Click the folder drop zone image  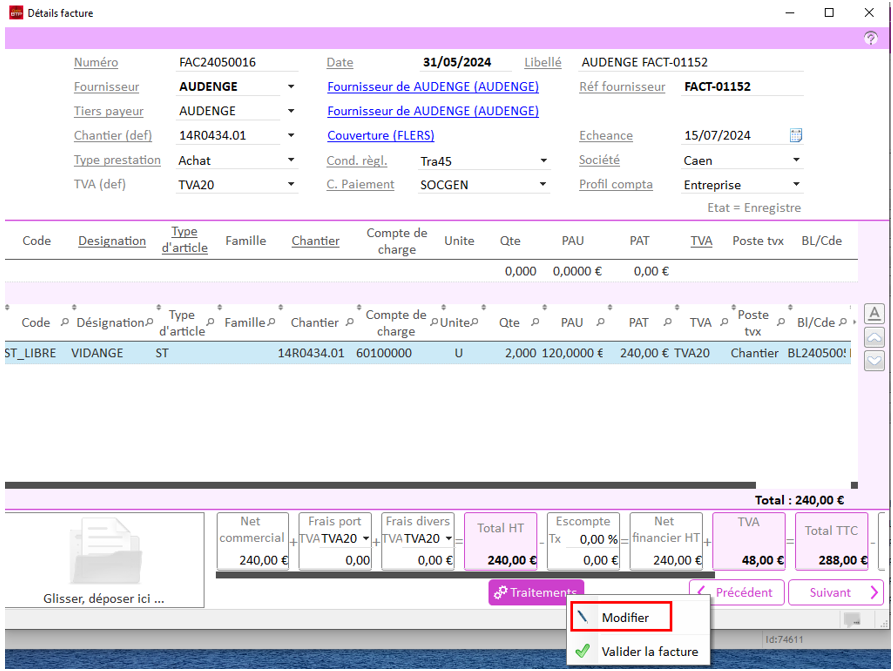(104, 551)
